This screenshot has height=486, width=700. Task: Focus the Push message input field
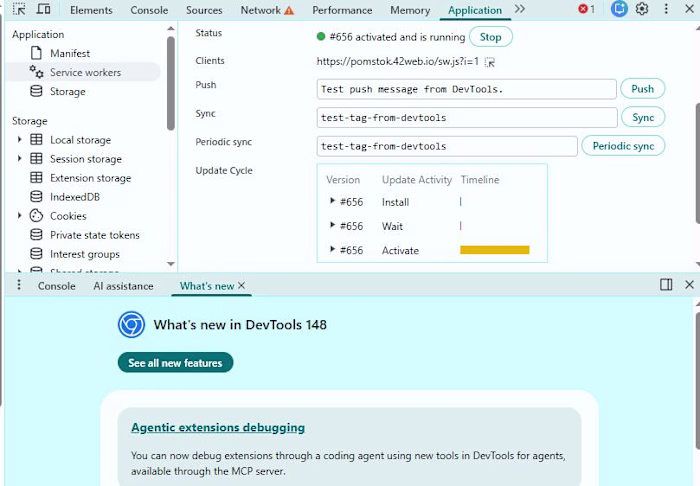467,89
